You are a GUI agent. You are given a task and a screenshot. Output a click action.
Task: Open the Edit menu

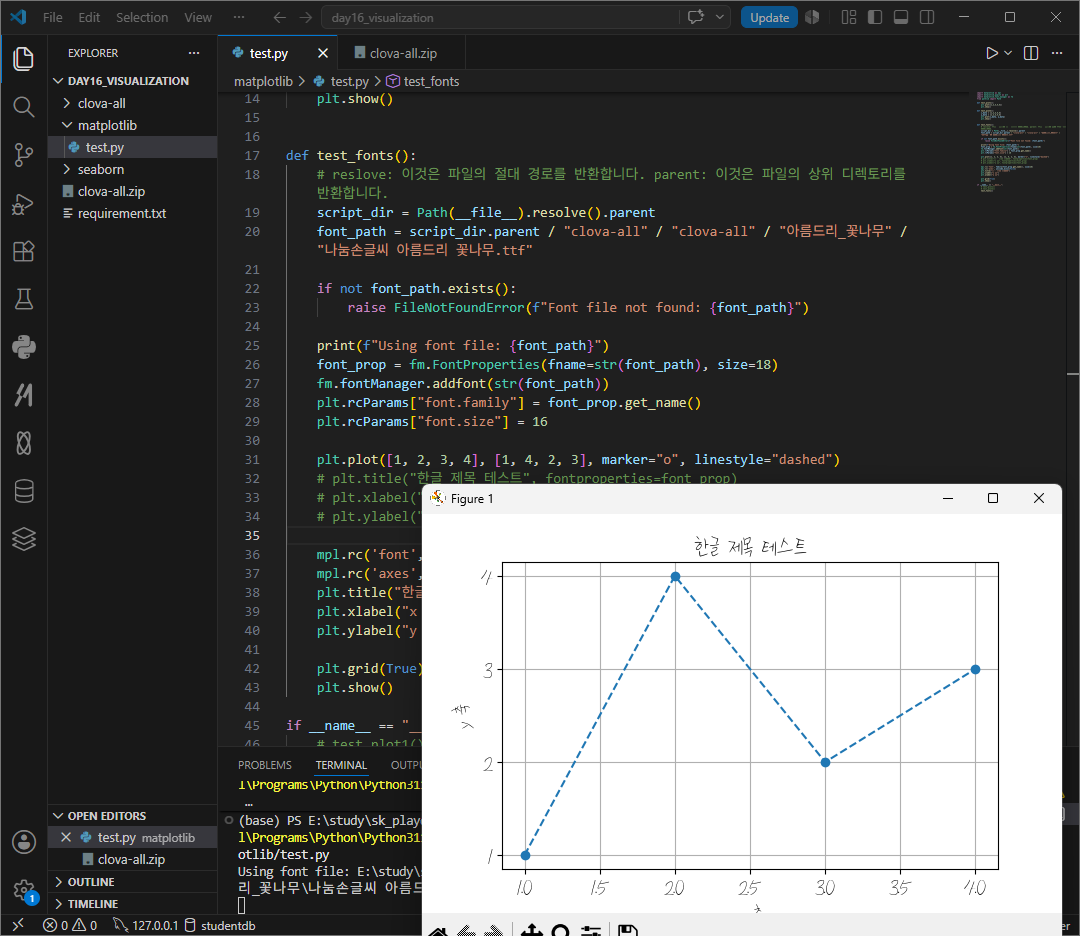89,17
